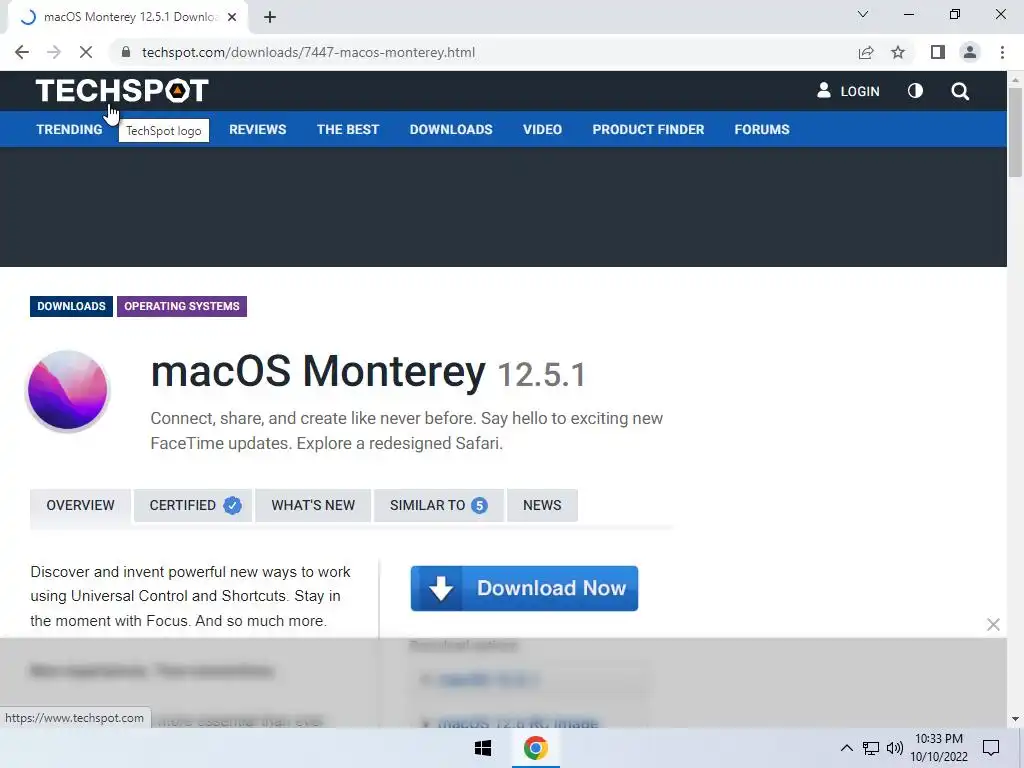Switch to the CERTIFIED tab
The image size is (1024, 768).
tap(193, 505)
